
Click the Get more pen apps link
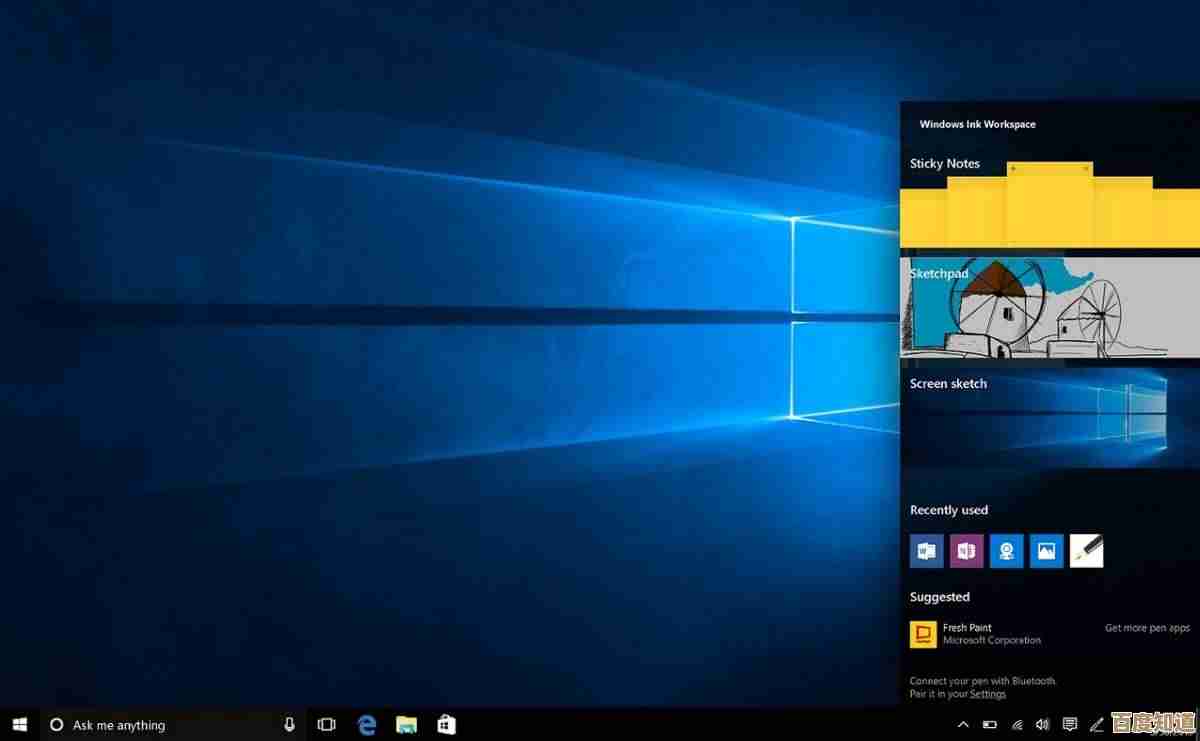click(x=1147, y=628)
